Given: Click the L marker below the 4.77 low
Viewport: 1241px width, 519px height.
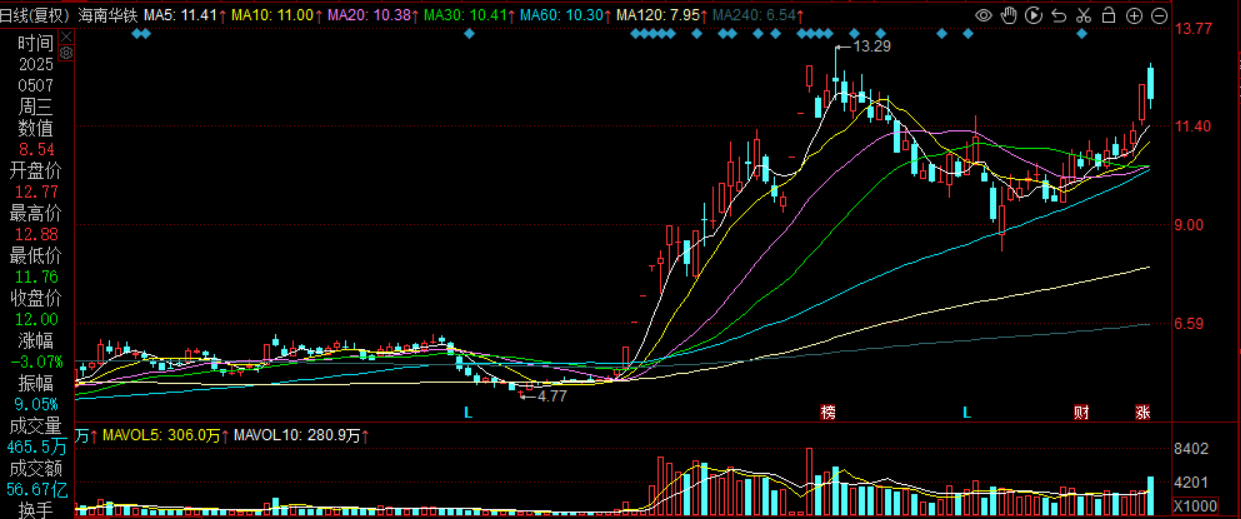Looking at the screenshot, I should pyautogui.click(x=467, y=412).
